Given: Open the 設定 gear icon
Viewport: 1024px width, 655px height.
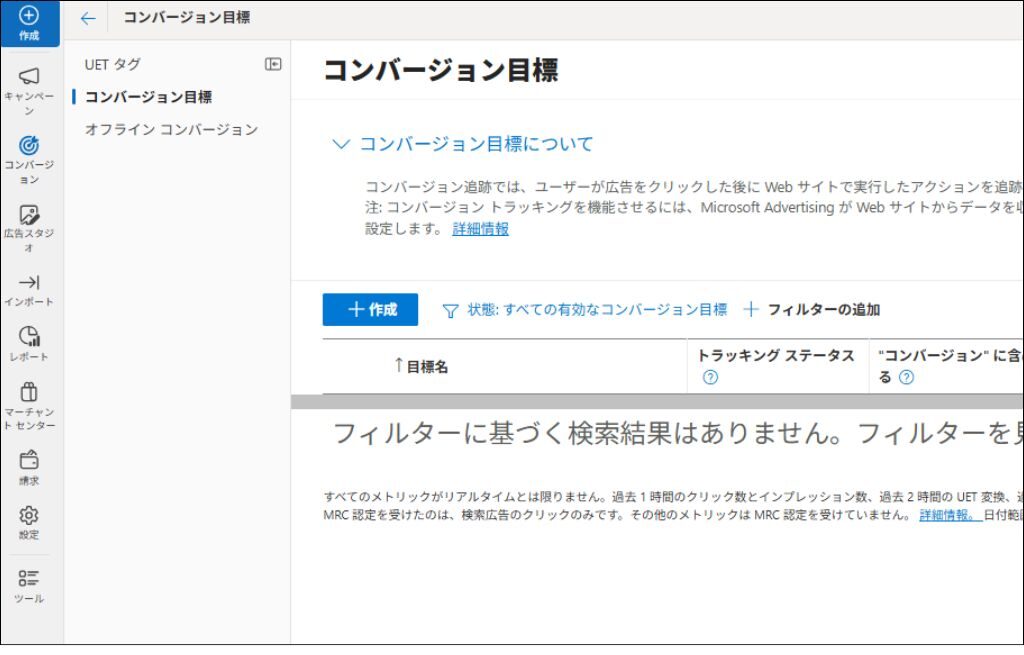Looking at the screenshot, I should pyautogui.click(x=29, y=515).
